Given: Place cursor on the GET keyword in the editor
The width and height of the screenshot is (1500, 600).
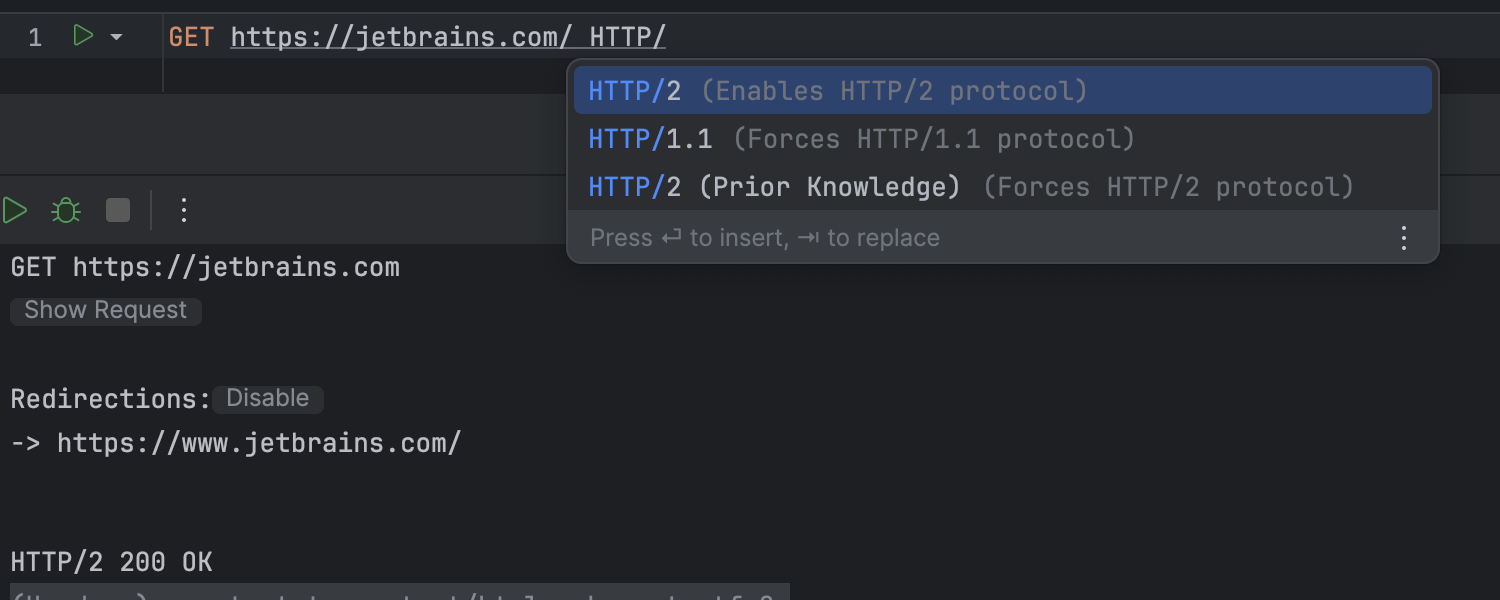Looking at the screenshot, I should pos(190,38).
